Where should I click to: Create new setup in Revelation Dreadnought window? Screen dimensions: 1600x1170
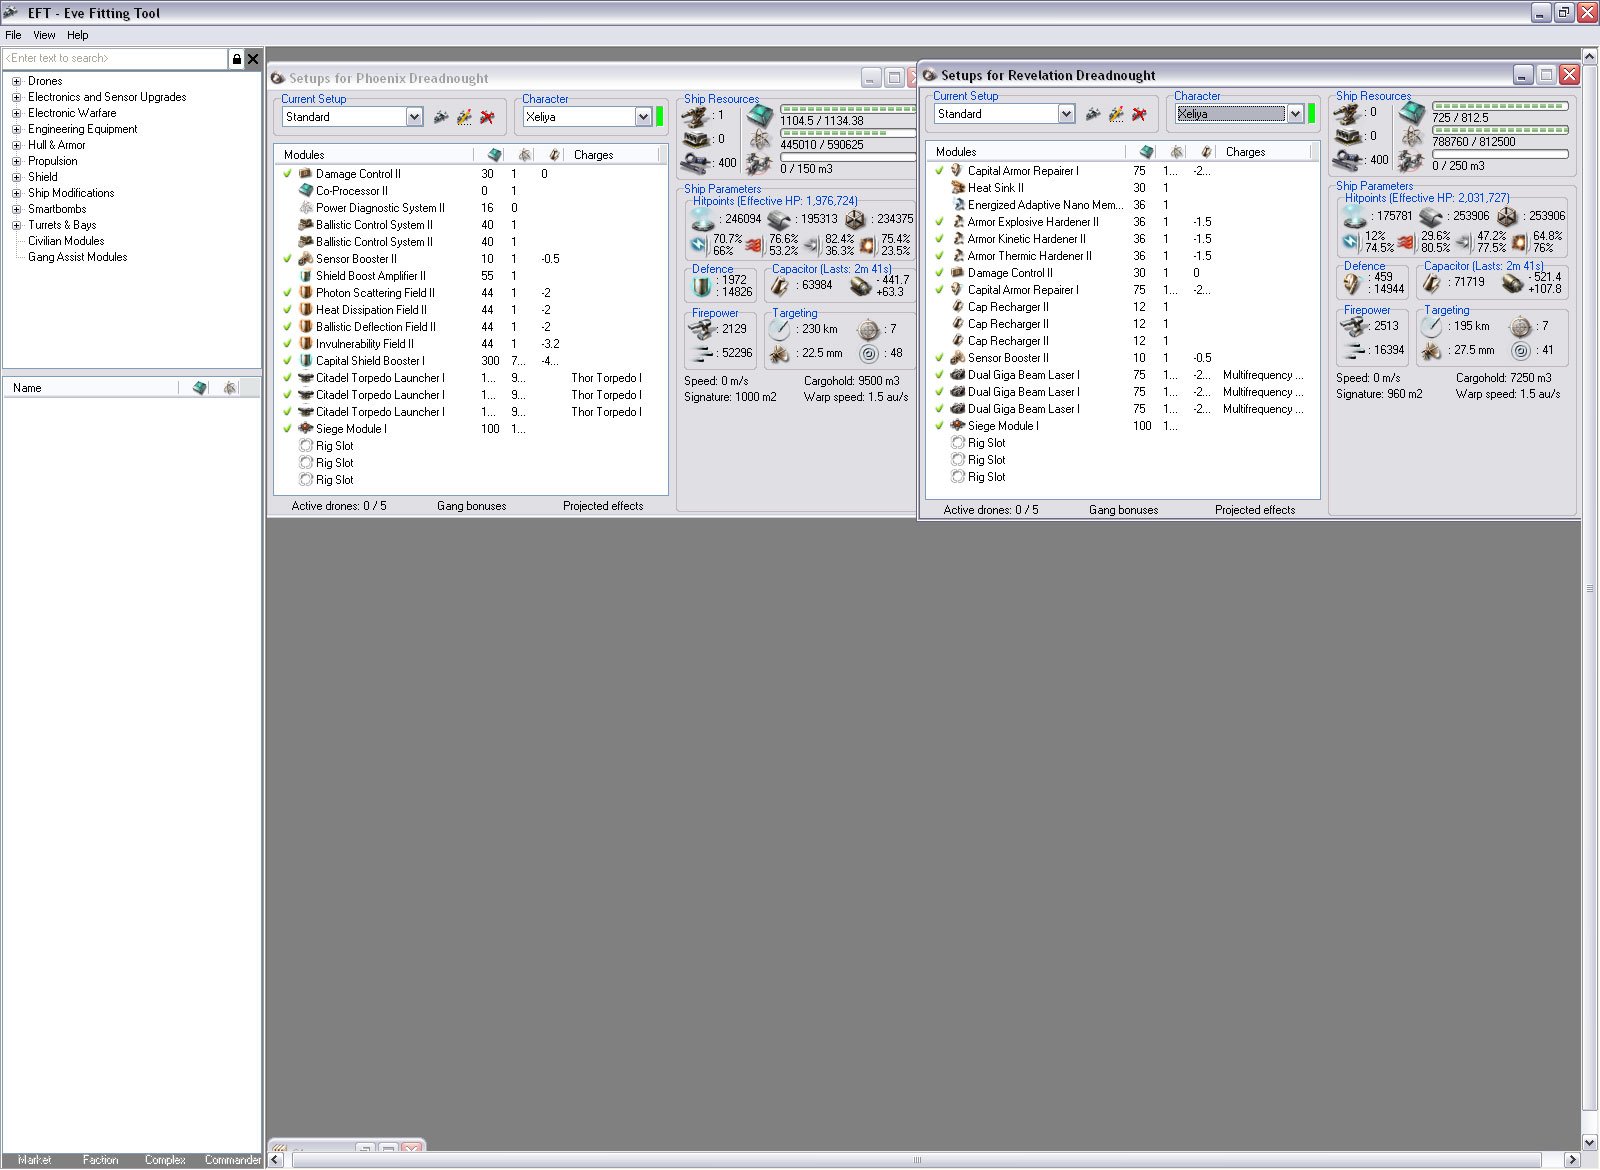[1093, 114]
